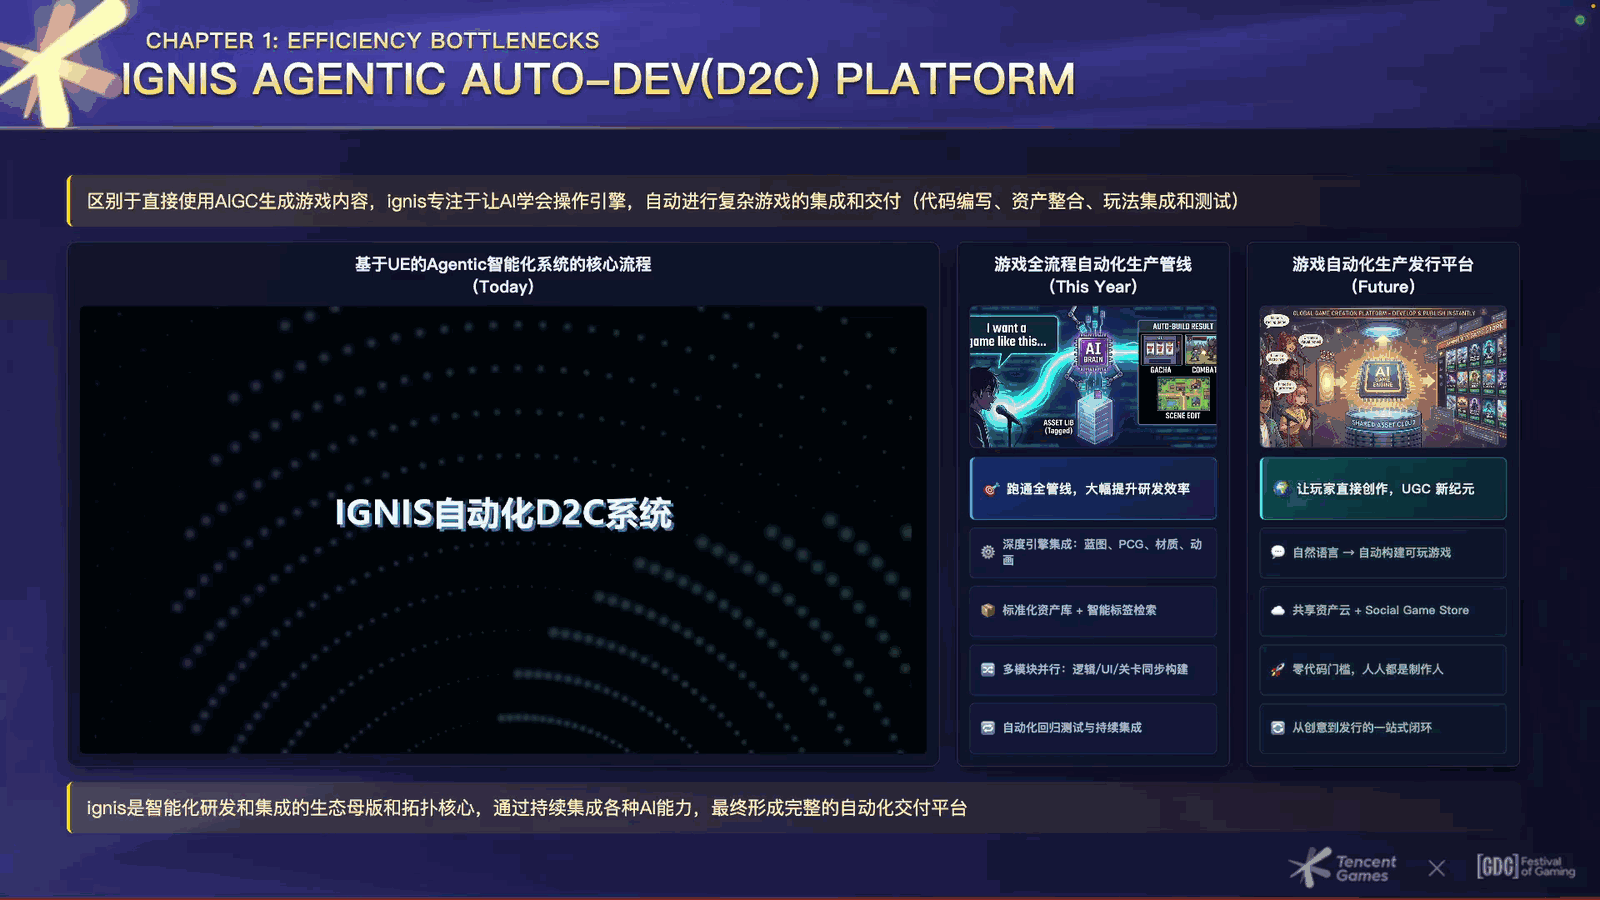The width and height of the screenshot is (1600, 900).
Task: Click the text 'Social Game Store' in the cloud card
Action: [1417, 610]
